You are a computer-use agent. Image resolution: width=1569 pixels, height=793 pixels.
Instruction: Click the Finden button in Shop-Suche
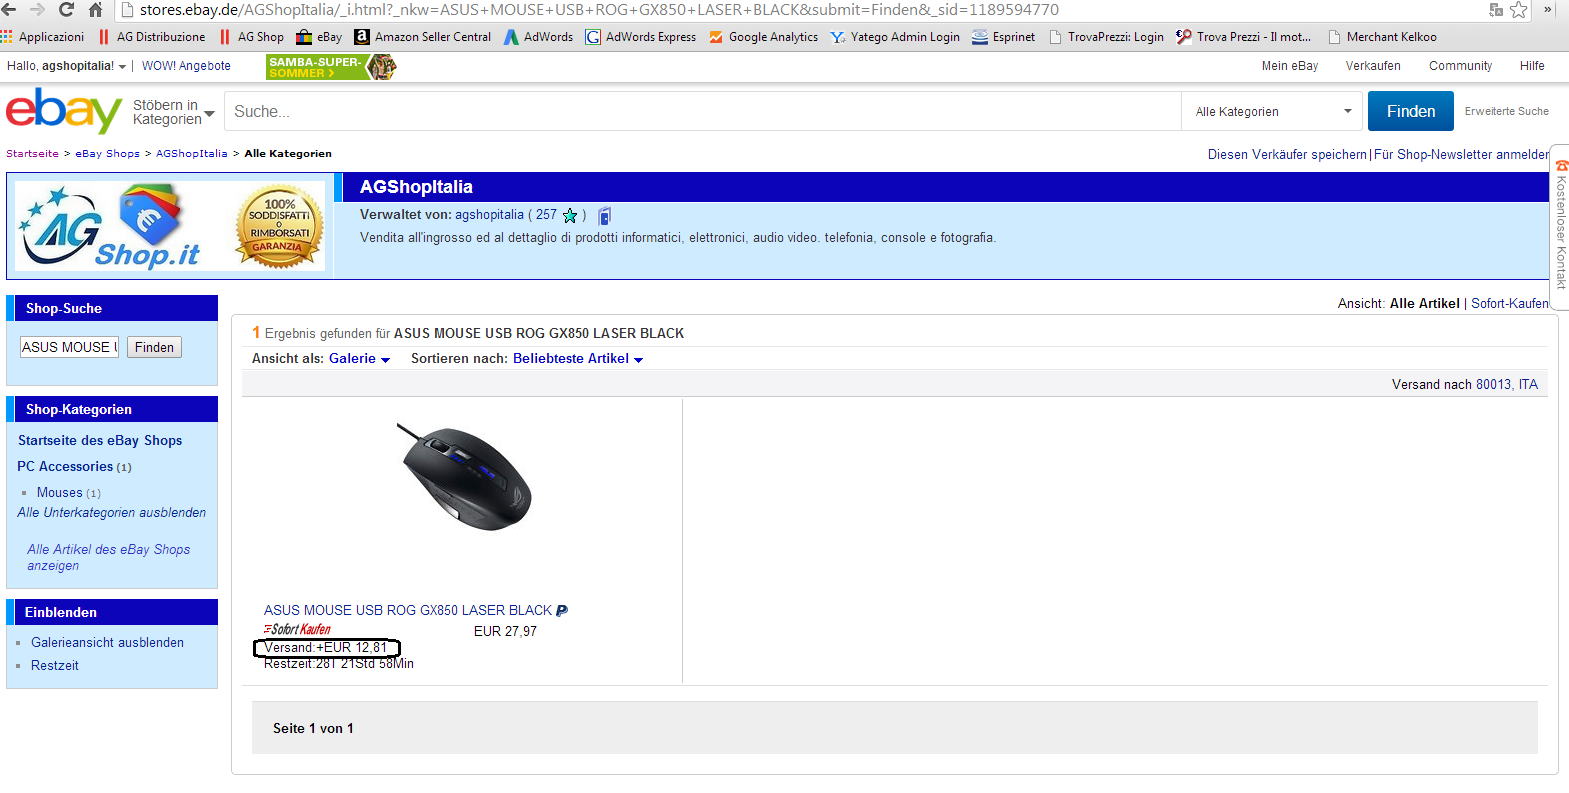click(154, 347)
